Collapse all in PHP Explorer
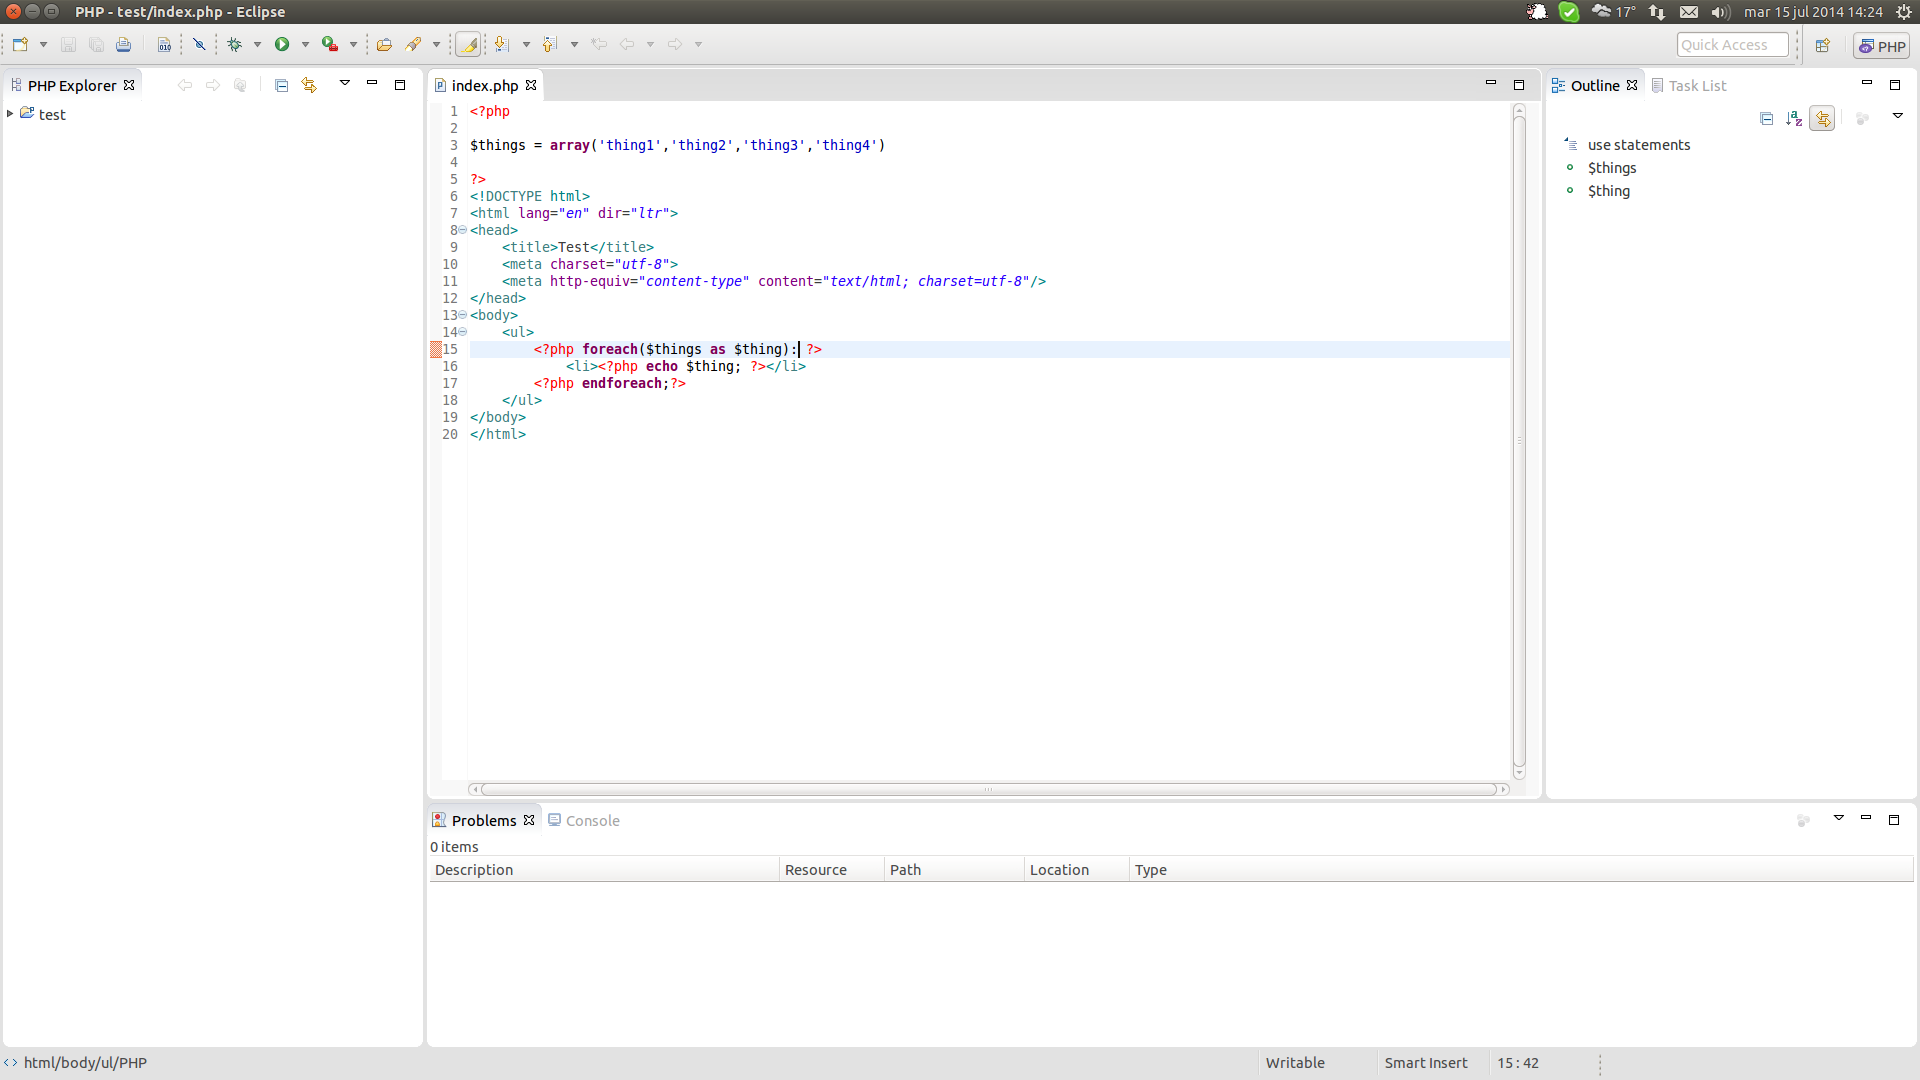This screenshot has width=1920, height=1080. (x=281, y=86)
